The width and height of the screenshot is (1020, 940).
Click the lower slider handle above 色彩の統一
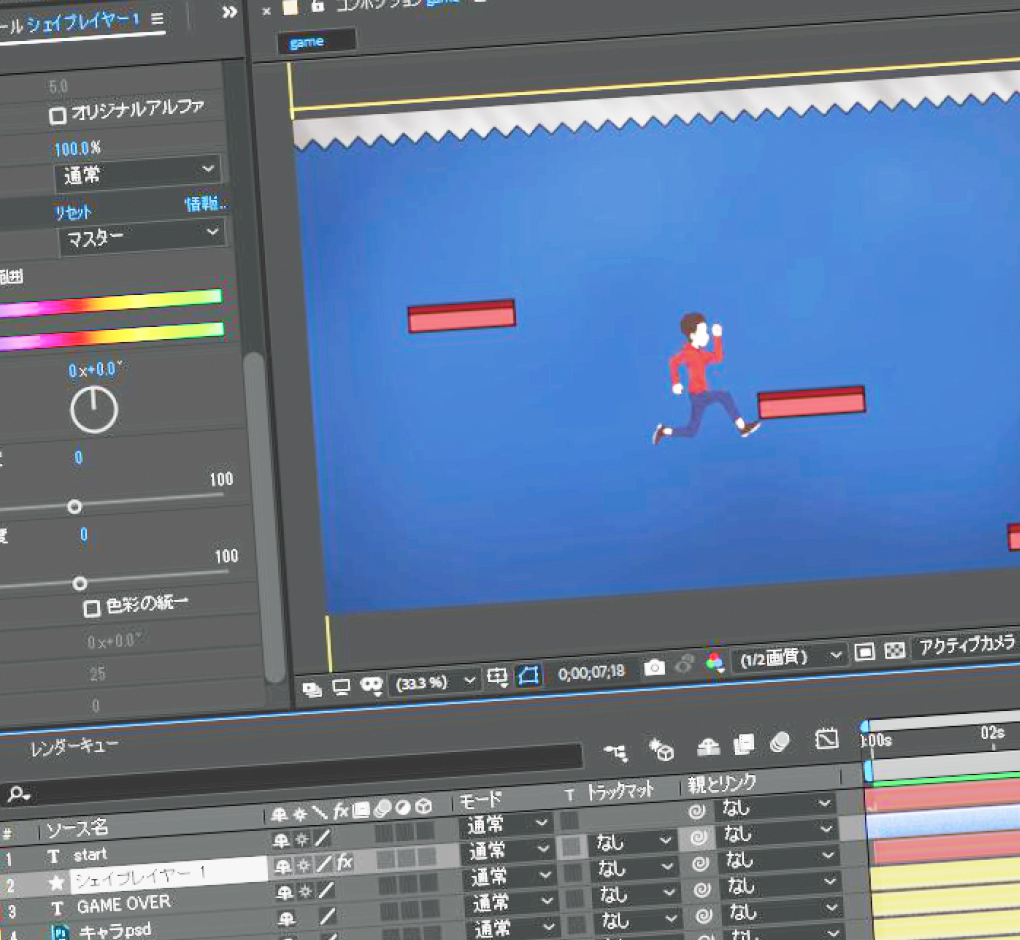coord(80,584)
